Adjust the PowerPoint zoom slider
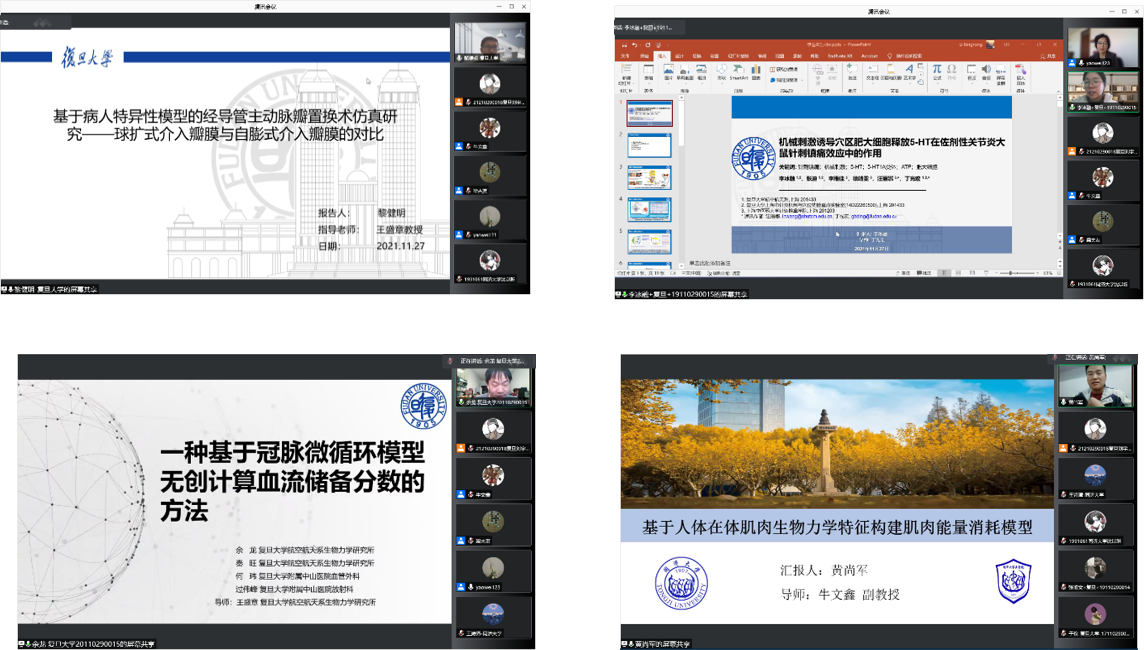 (x=1010, y=273)
